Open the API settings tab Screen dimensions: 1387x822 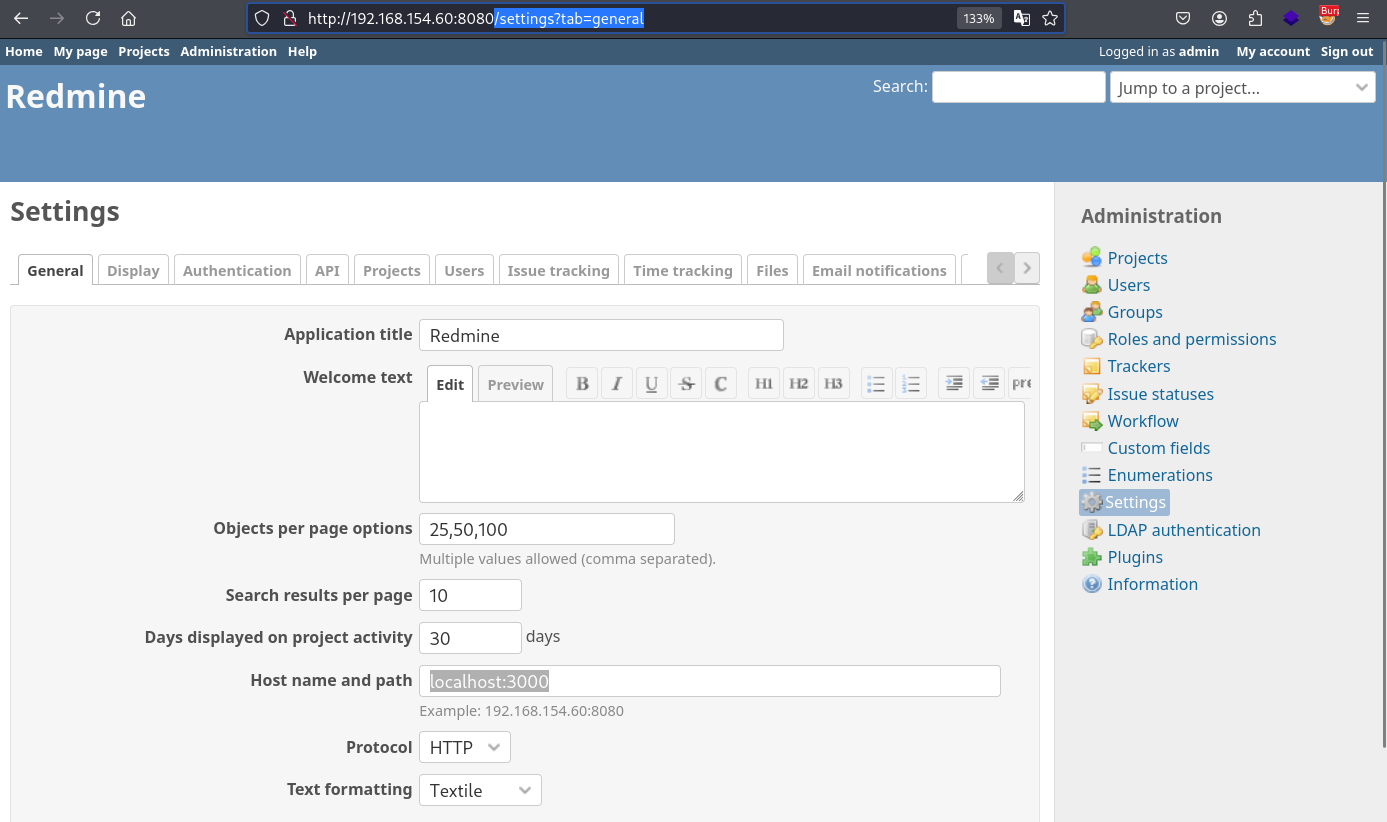[x=327, y=270]
